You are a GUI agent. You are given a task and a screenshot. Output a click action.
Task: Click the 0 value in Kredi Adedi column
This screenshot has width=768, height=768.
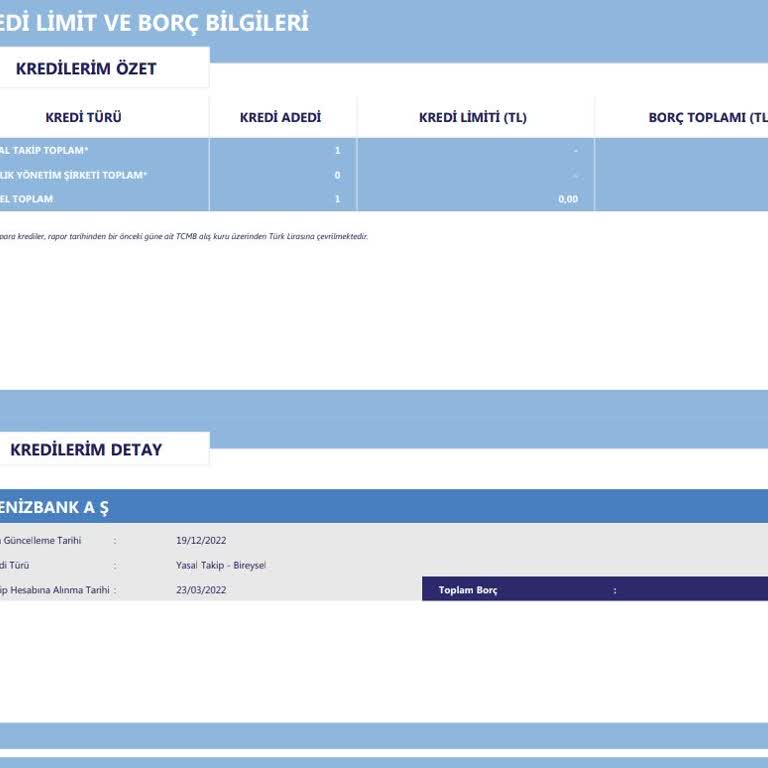click(337, 175)
